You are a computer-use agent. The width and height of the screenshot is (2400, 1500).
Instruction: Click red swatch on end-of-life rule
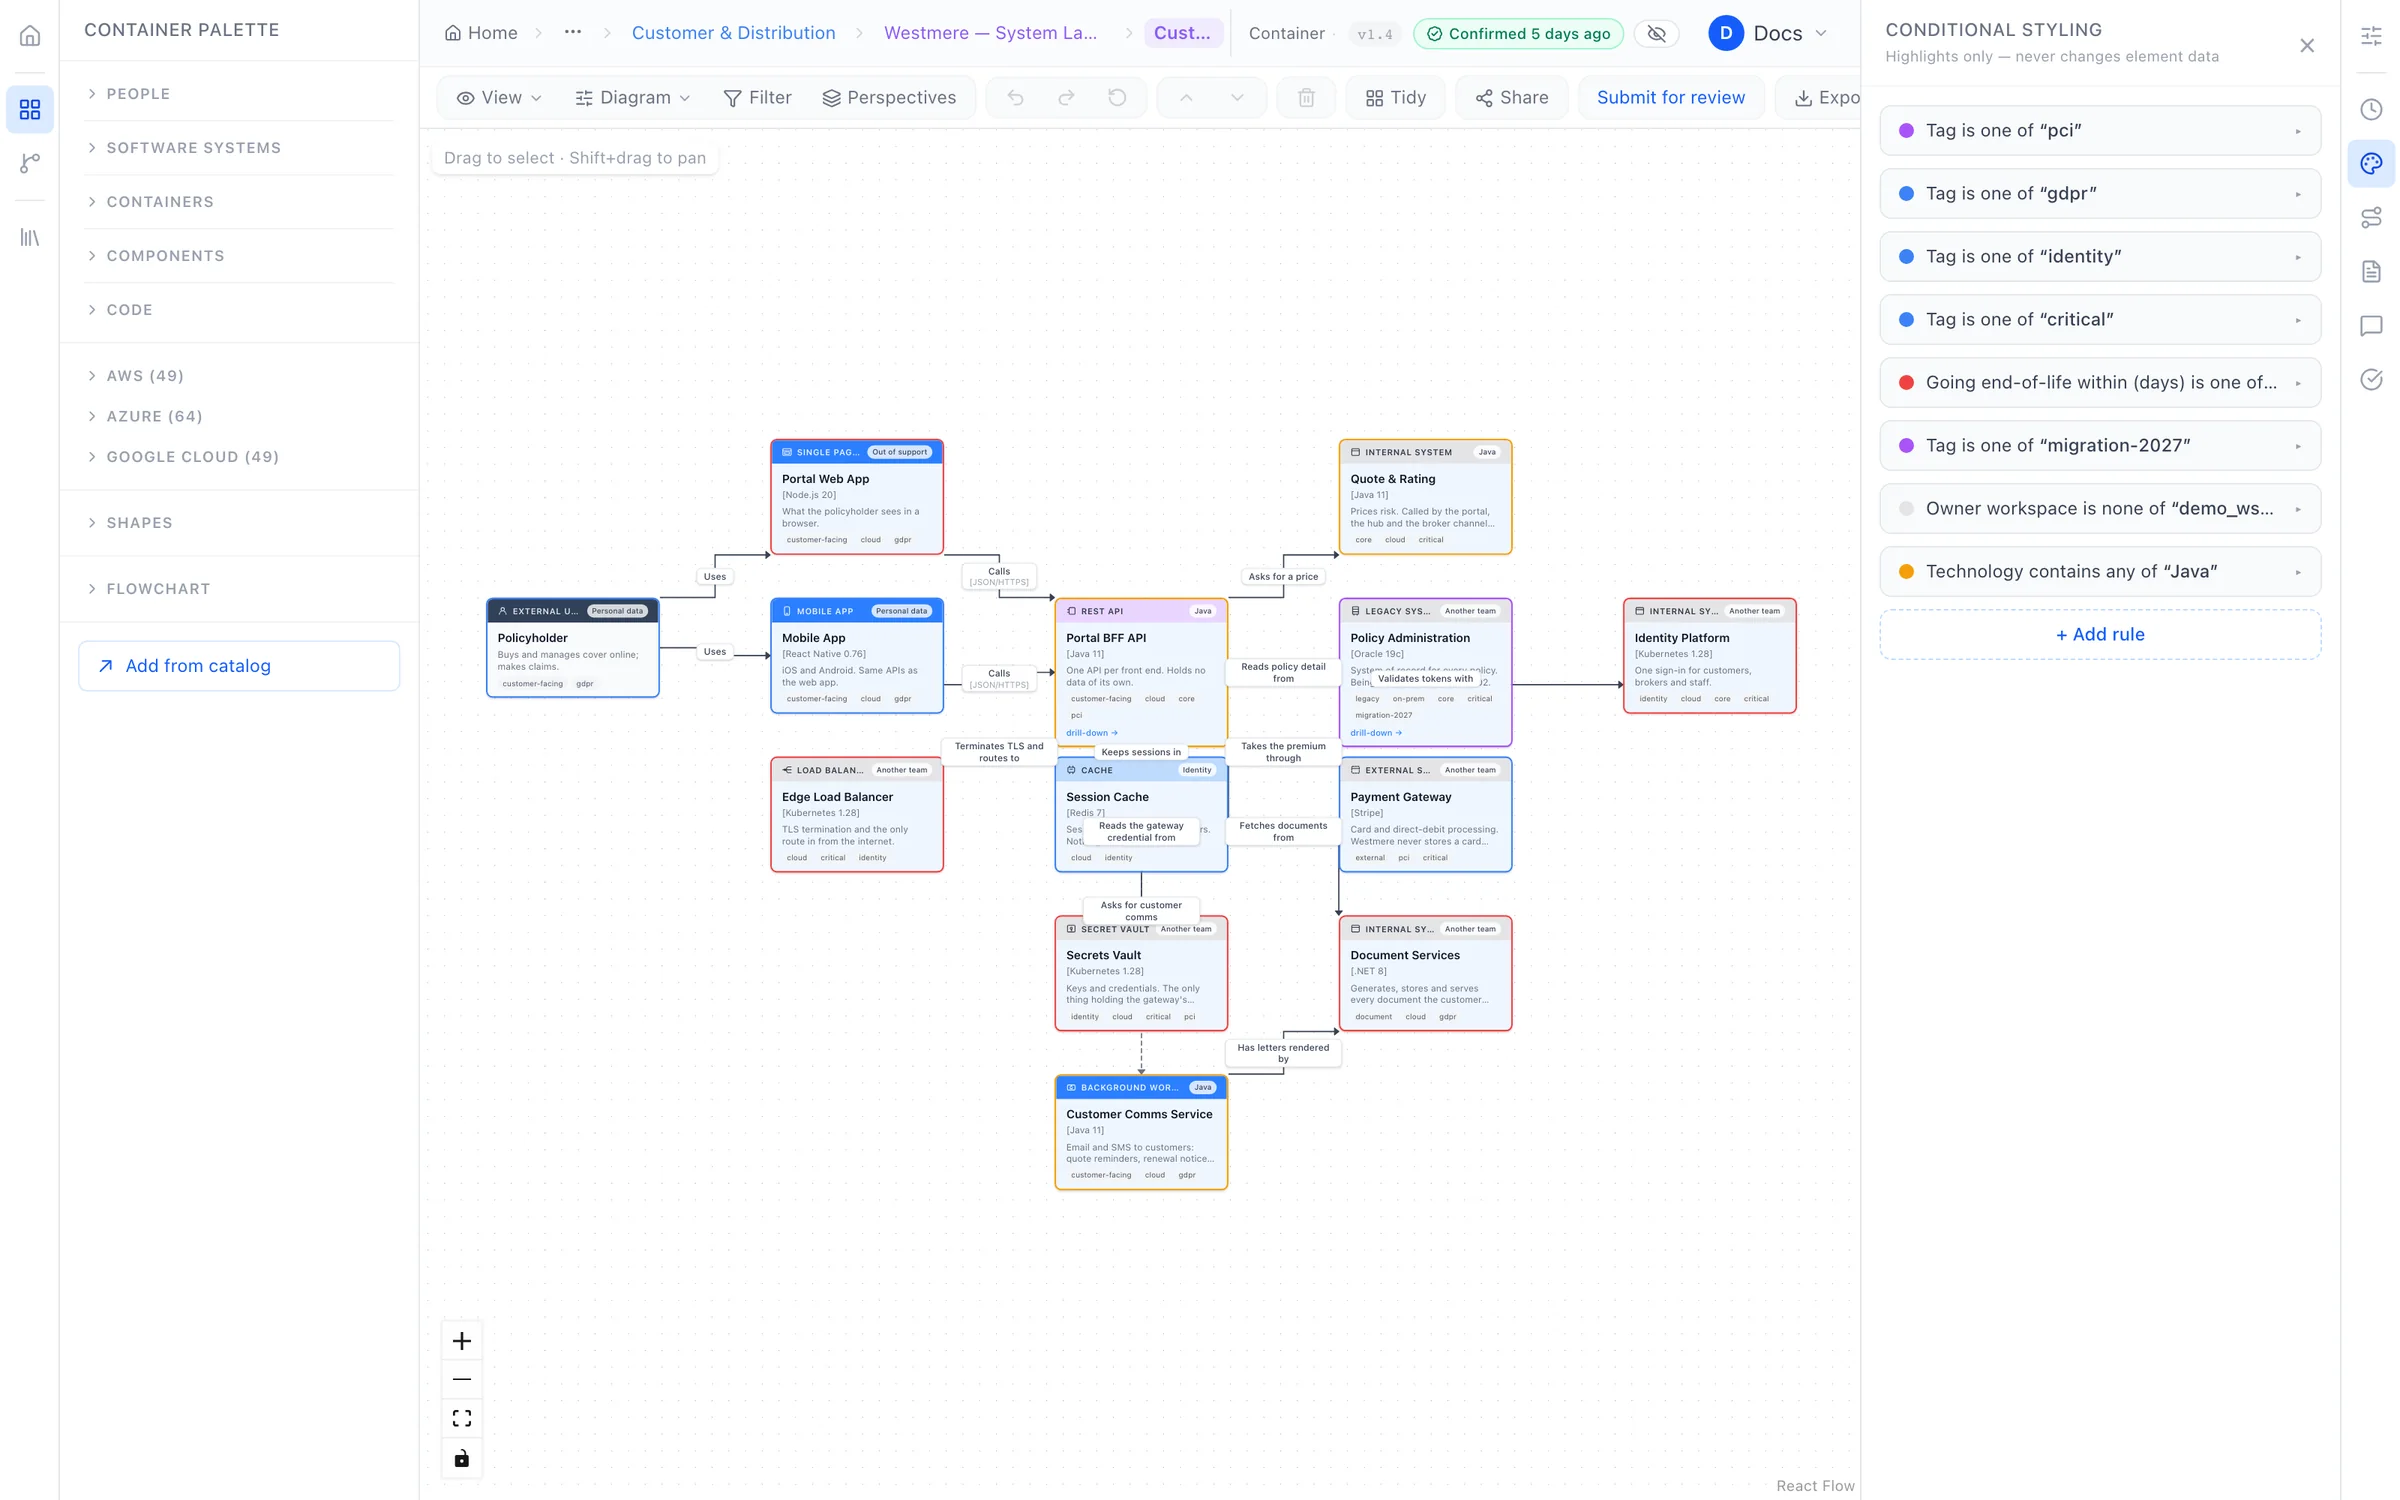point(1906,383)
